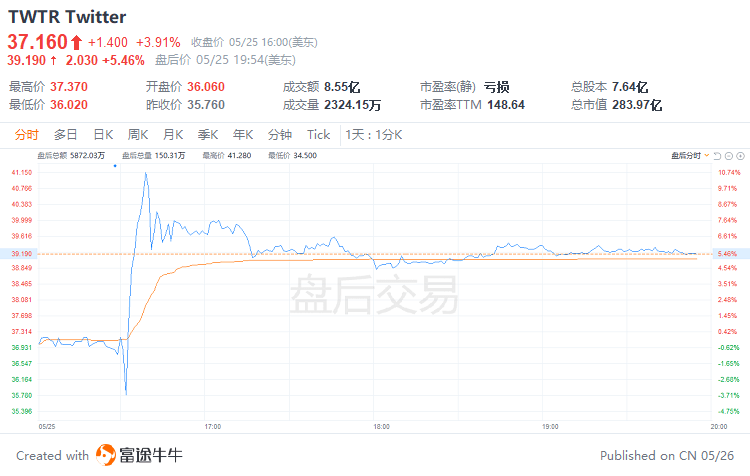Click the 10.74% percent axis label
750x476 pixels.
[729, 172]
